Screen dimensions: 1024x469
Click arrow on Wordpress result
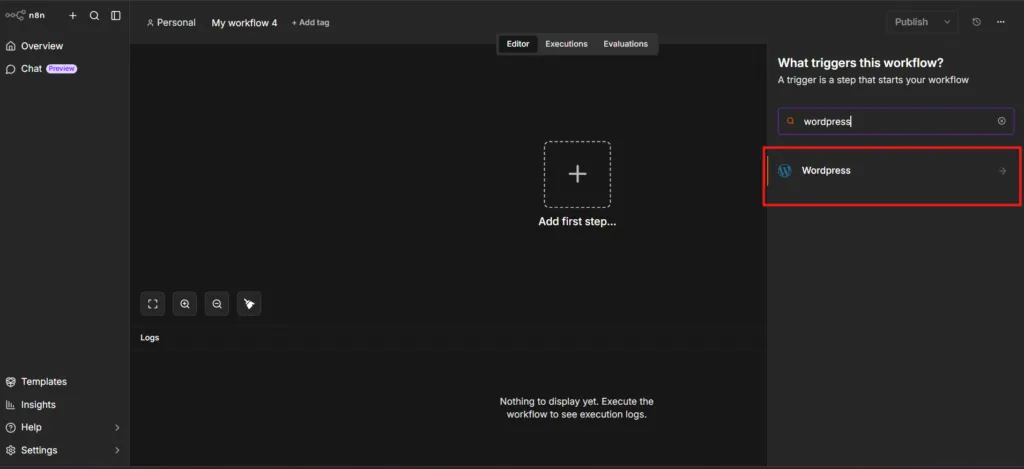(x=1002, y=171)
